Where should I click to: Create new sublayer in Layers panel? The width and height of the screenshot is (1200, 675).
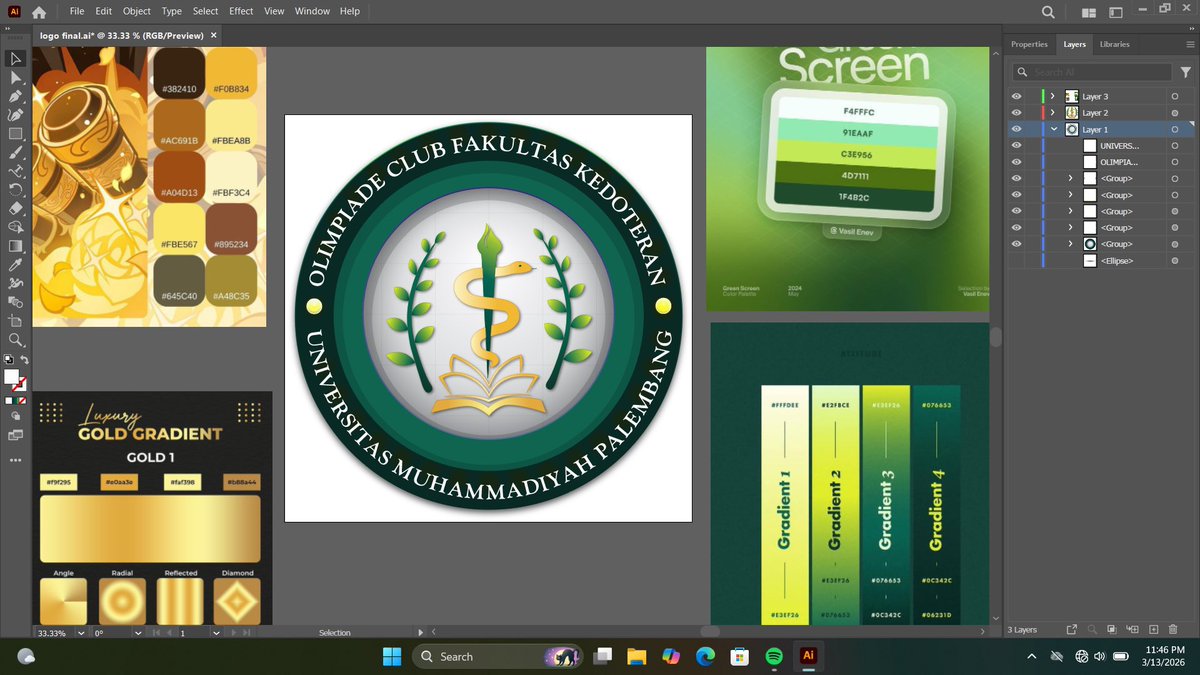[x=1133, y=629]
